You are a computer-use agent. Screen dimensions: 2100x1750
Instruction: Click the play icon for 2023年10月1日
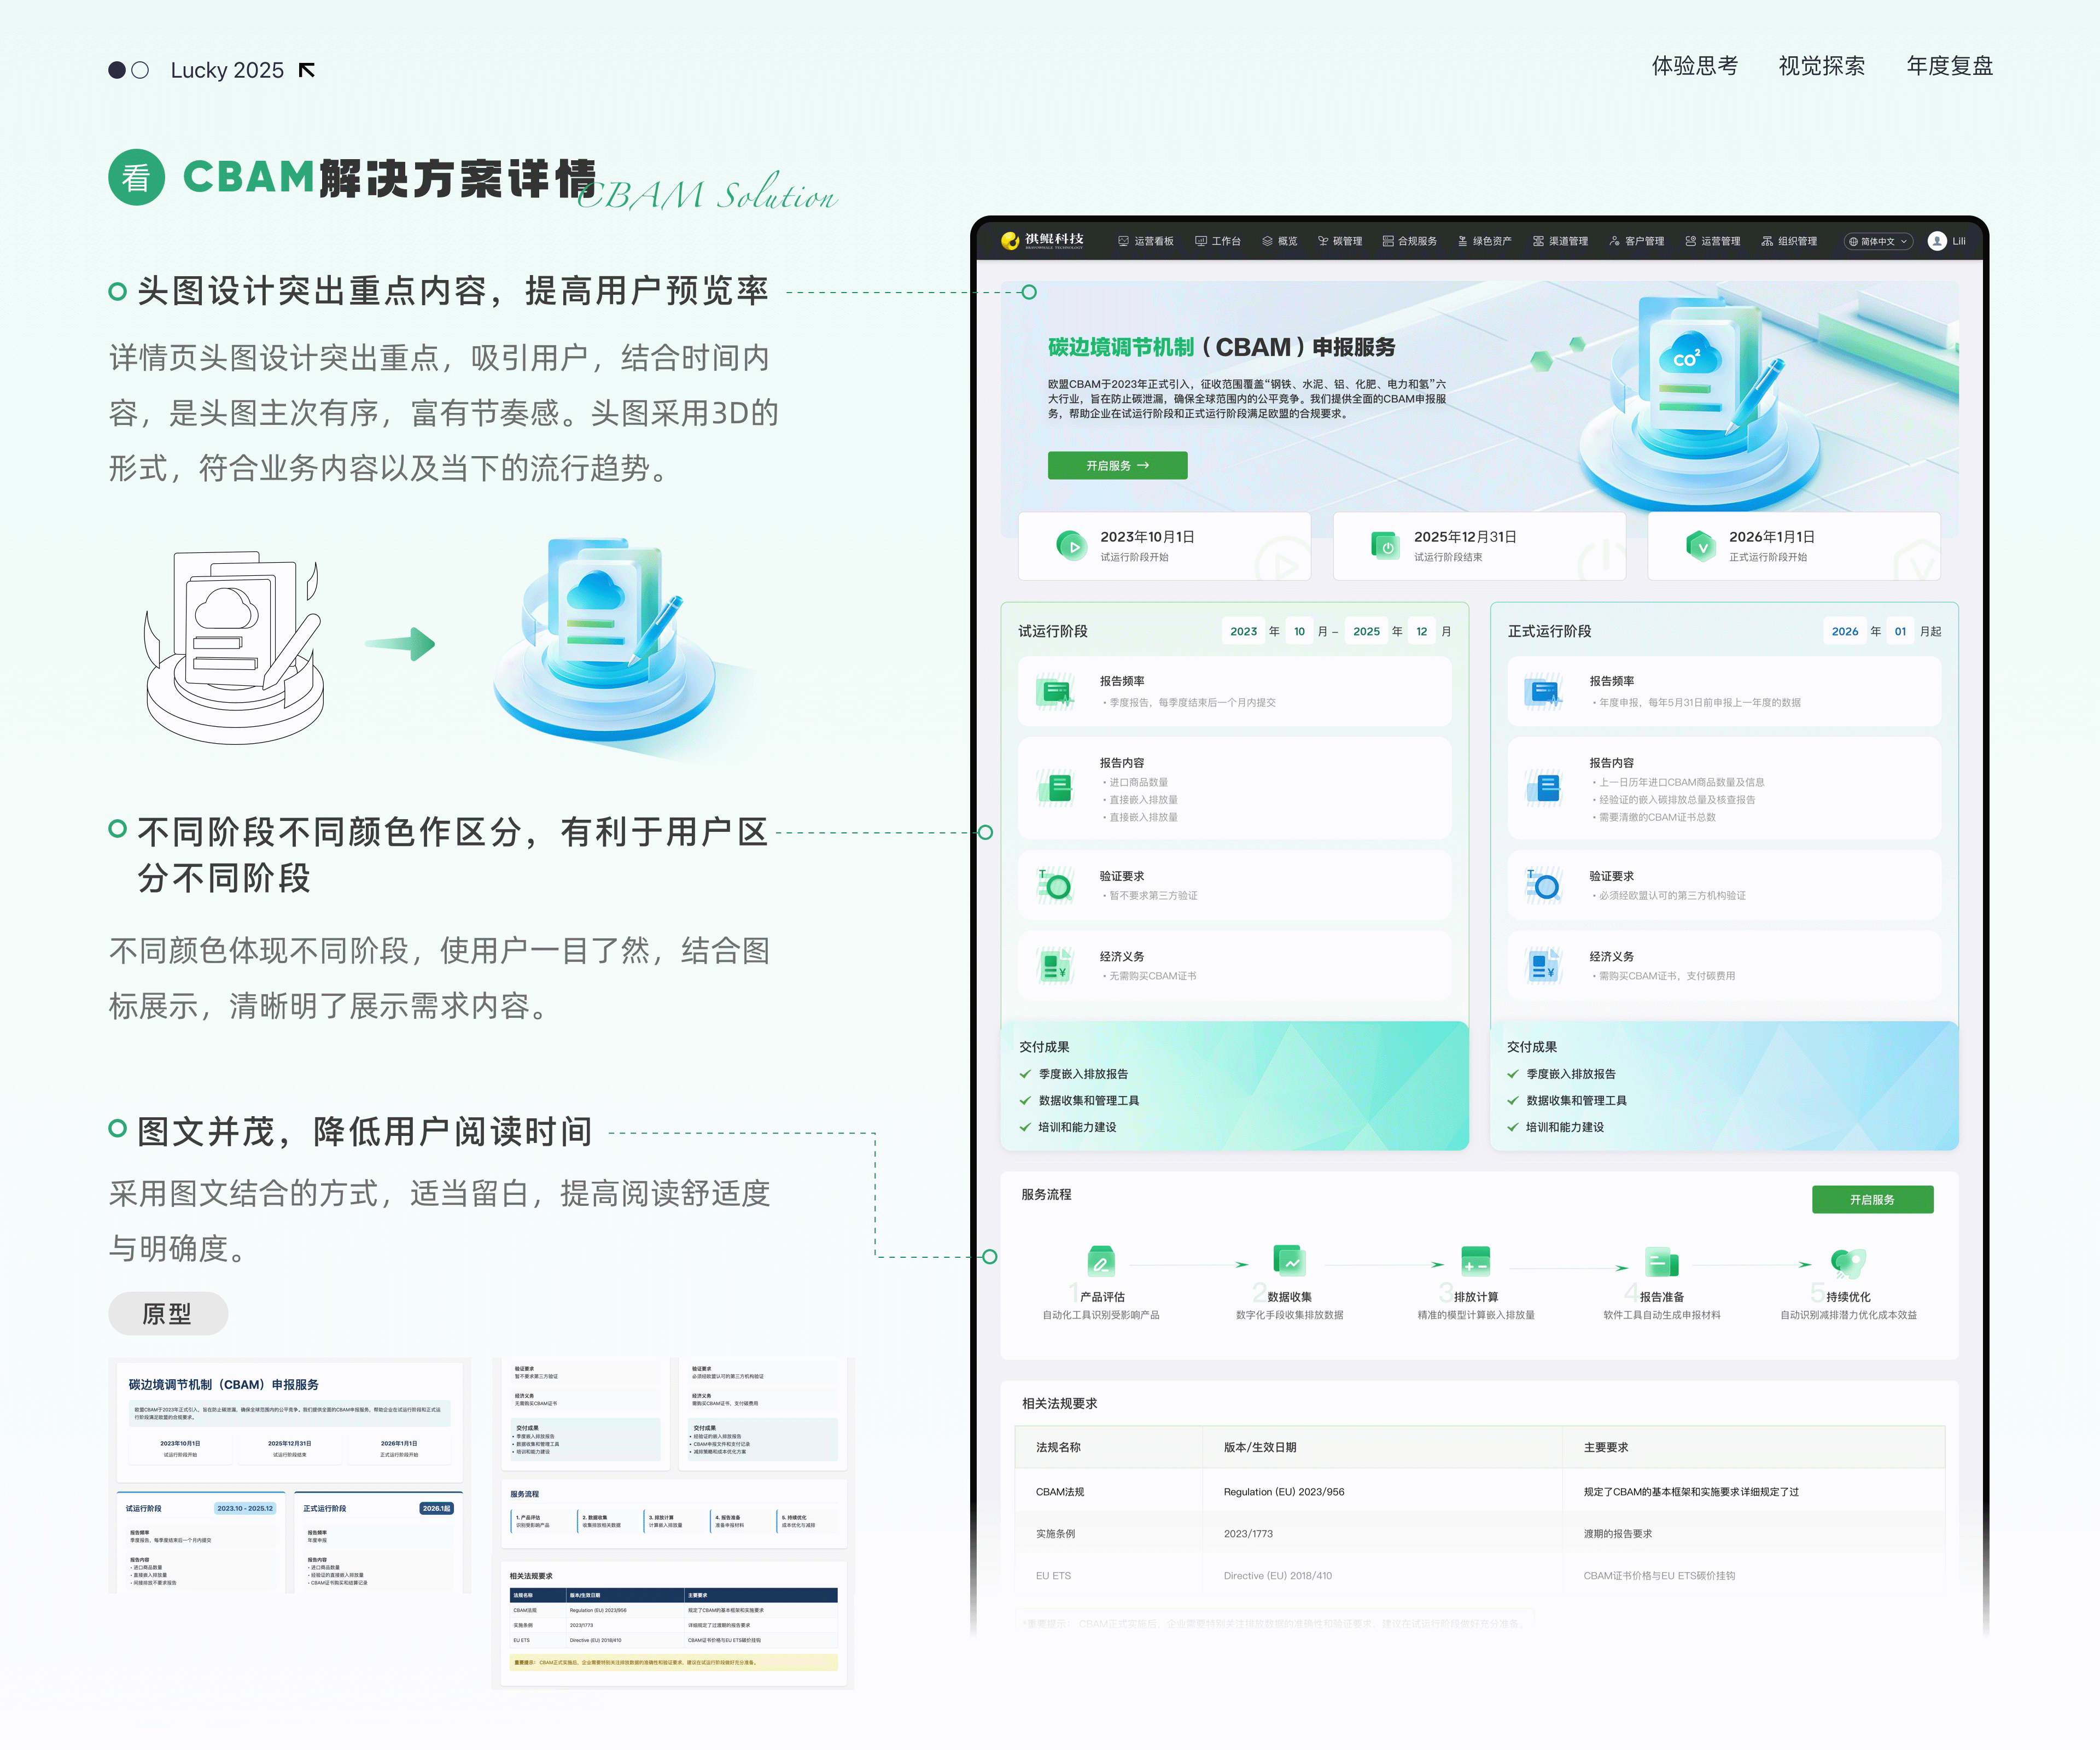tap(1072, 546)
